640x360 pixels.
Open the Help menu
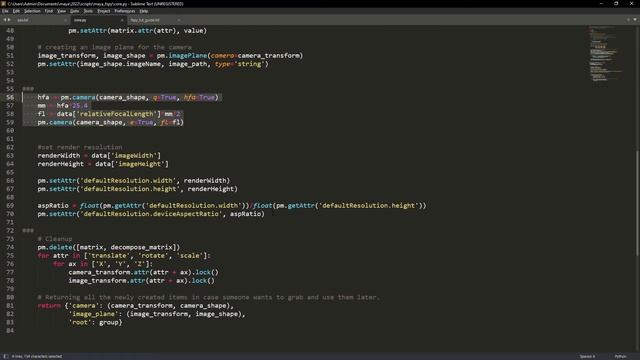pyautogui.click(x=144, y=11)
